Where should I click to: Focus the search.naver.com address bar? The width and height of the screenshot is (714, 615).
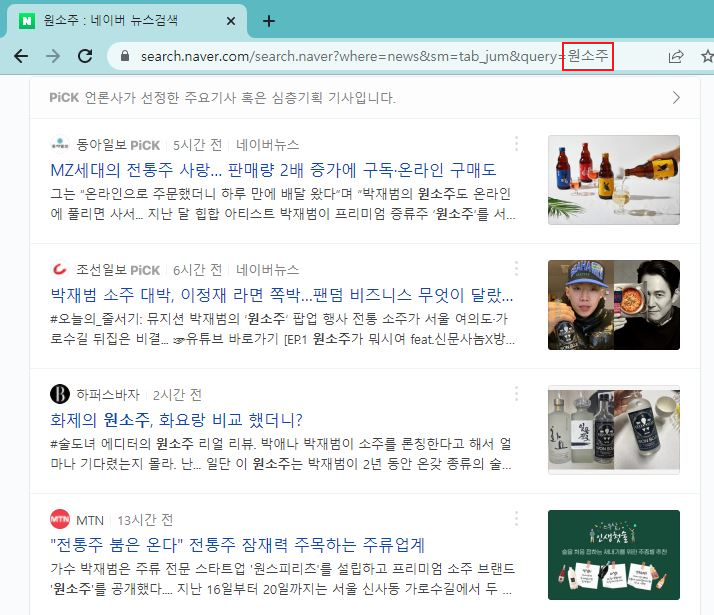click(375, 56)
